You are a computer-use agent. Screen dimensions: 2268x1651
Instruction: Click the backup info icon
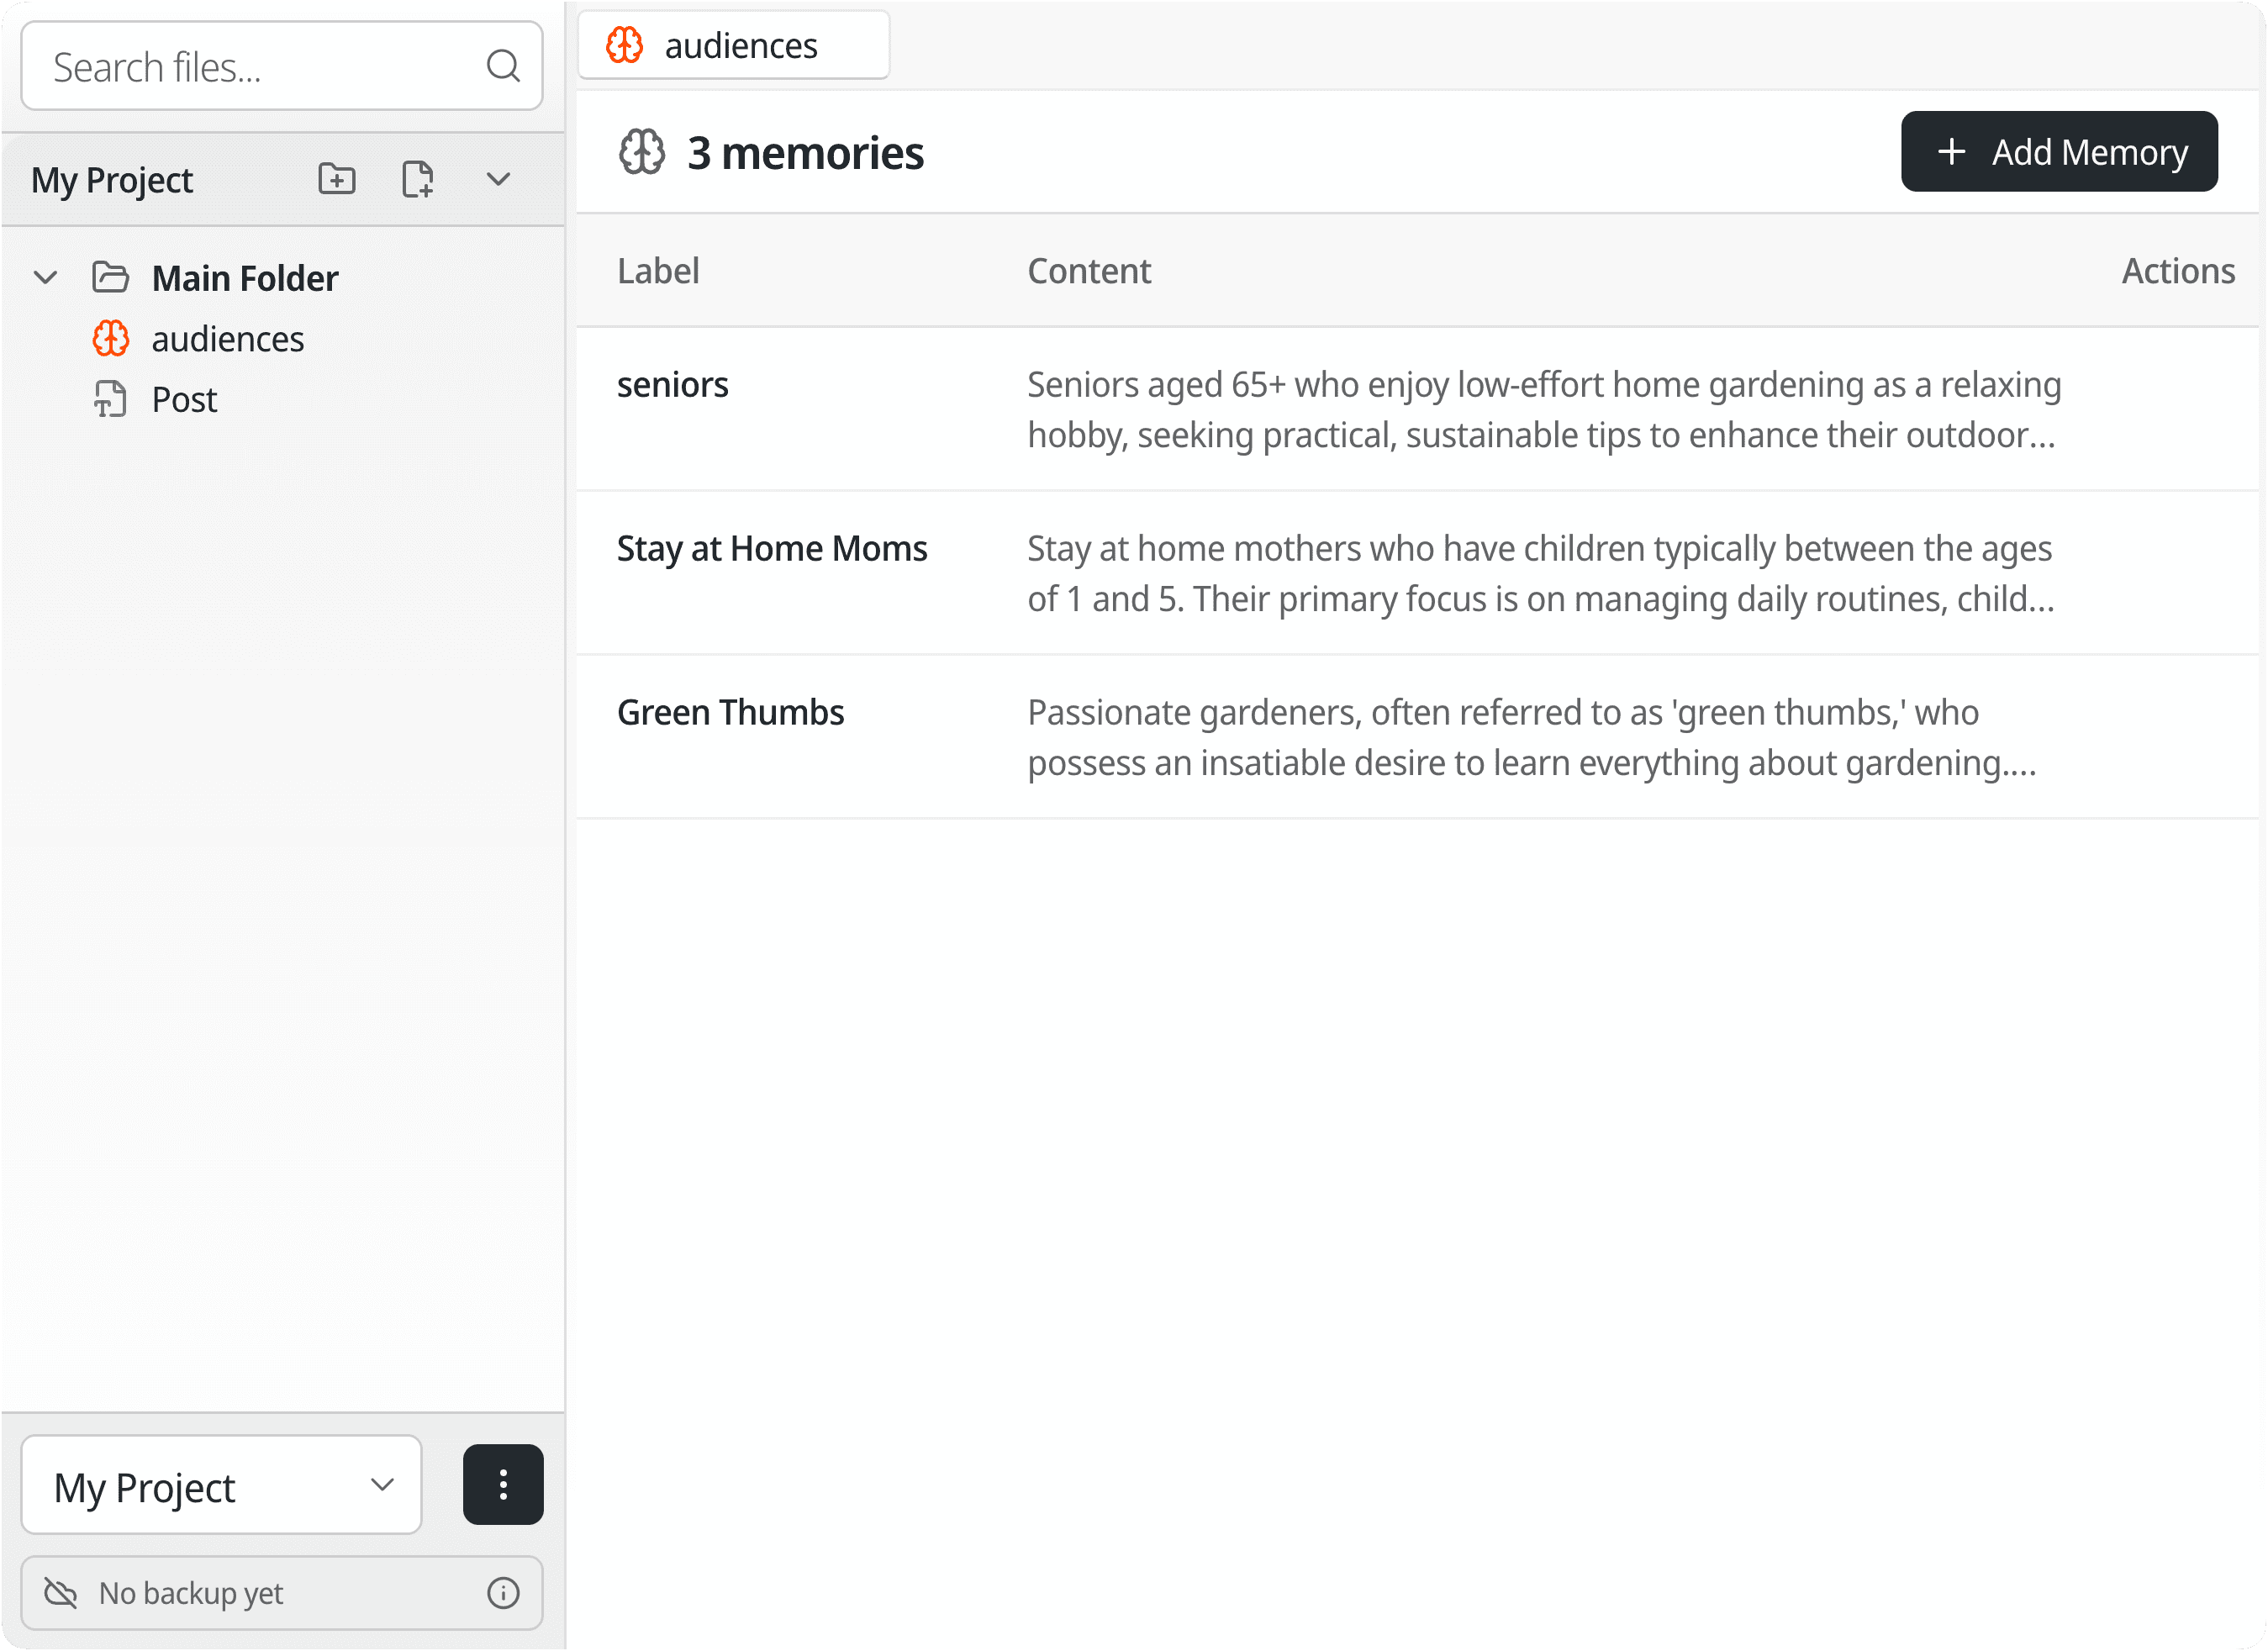(503, 1593)
